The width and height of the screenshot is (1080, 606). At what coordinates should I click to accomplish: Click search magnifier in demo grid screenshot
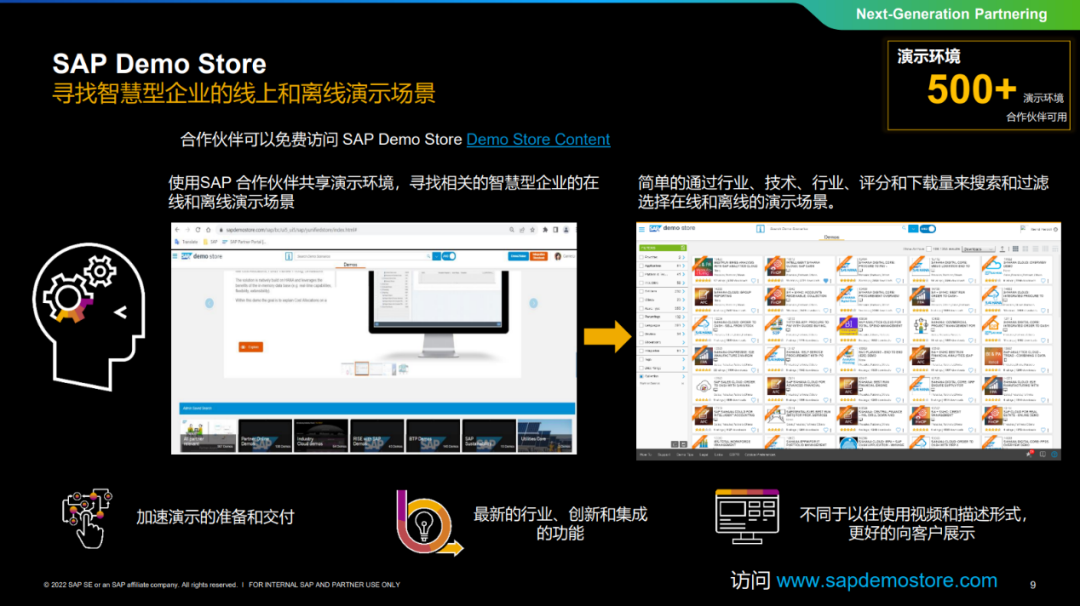(905, 227)
